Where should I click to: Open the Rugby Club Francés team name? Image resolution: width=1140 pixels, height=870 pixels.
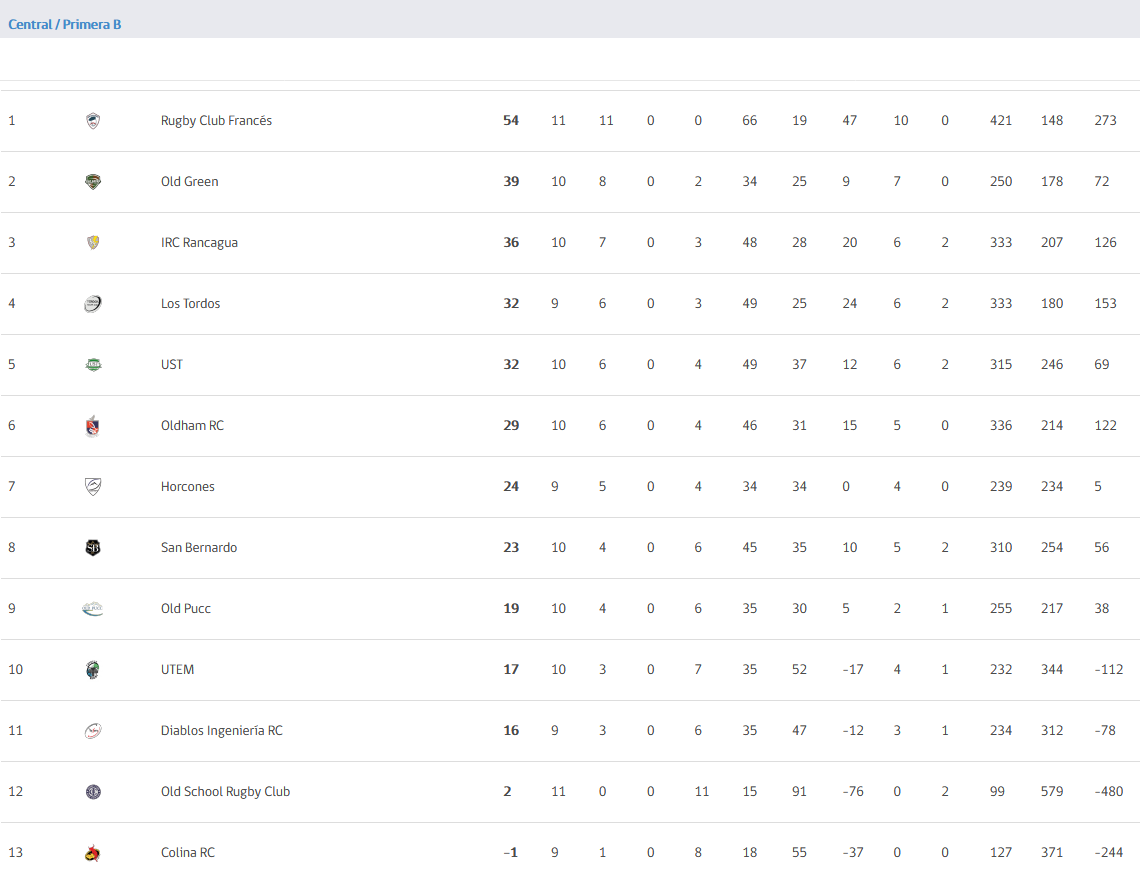click(x=216, y=121)
